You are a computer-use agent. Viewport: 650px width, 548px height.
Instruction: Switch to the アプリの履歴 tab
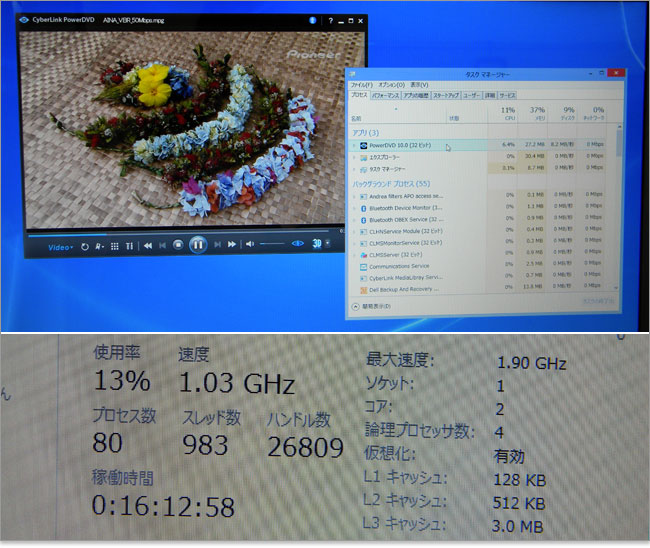tap(416, 95)
